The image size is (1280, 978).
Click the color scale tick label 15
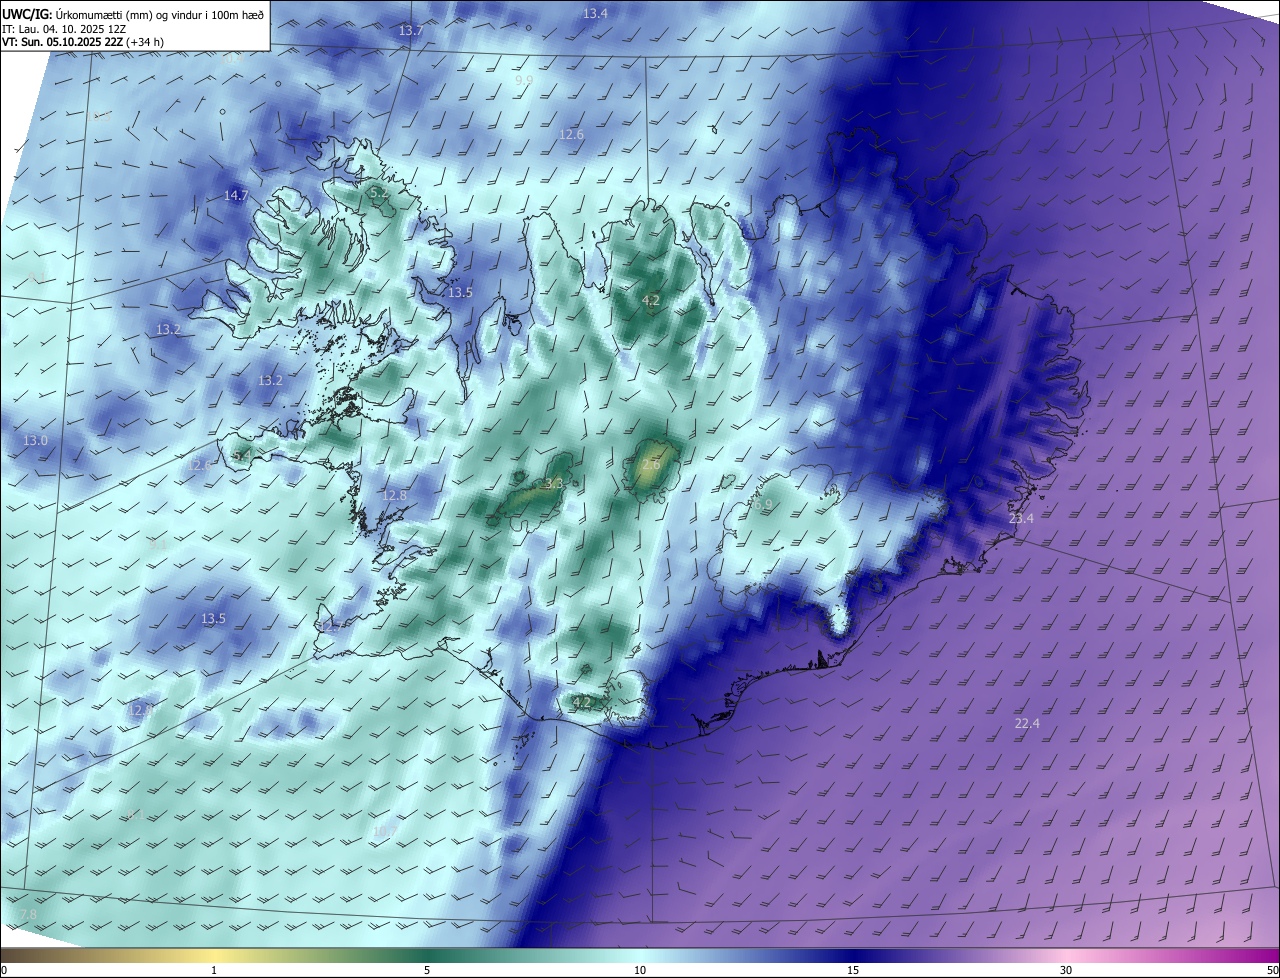(853, 970)
